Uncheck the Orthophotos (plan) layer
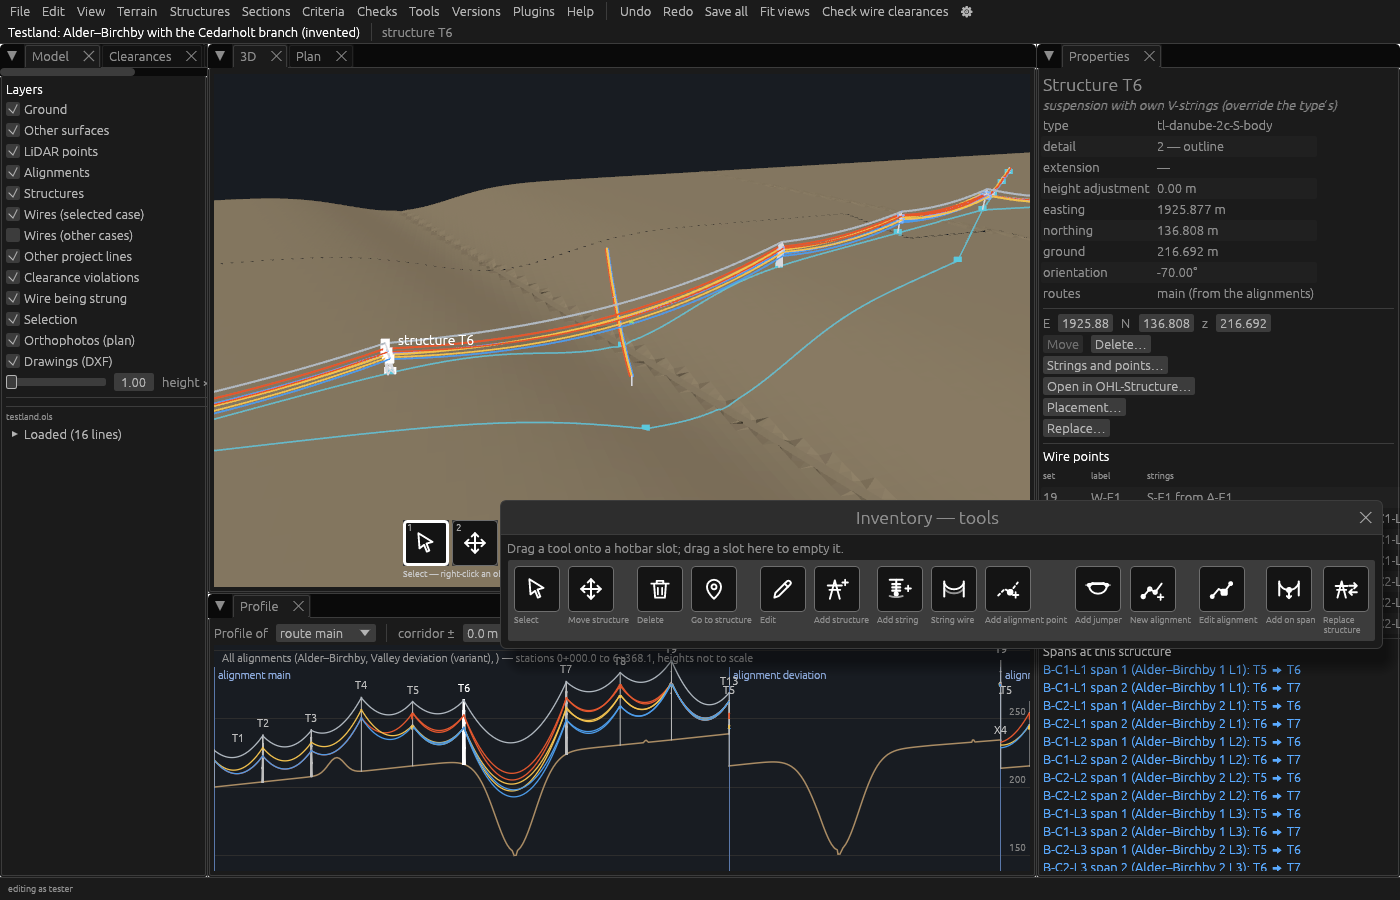 (x=13, y=340)
